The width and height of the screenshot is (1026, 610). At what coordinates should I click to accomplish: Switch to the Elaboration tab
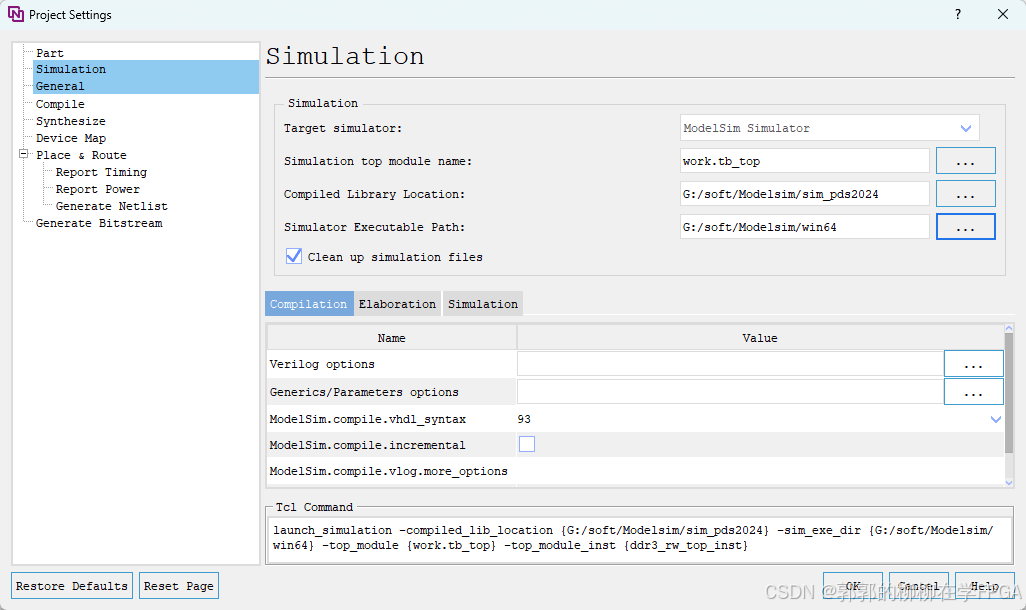[397, 304]
